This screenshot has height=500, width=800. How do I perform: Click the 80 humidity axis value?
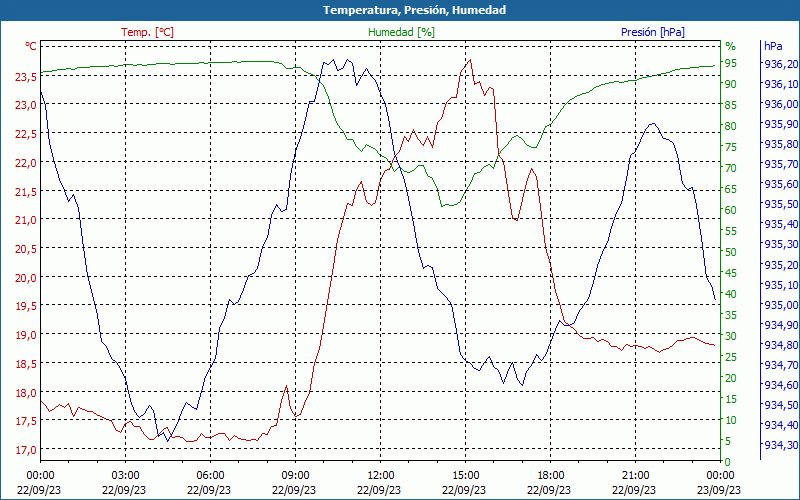(731, 126)
